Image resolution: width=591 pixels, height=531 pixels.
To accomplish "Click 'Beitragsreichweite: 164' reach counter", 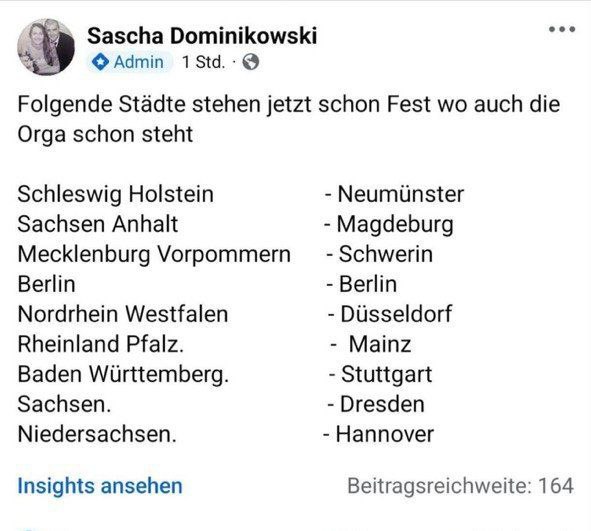I will pos(461,485).
